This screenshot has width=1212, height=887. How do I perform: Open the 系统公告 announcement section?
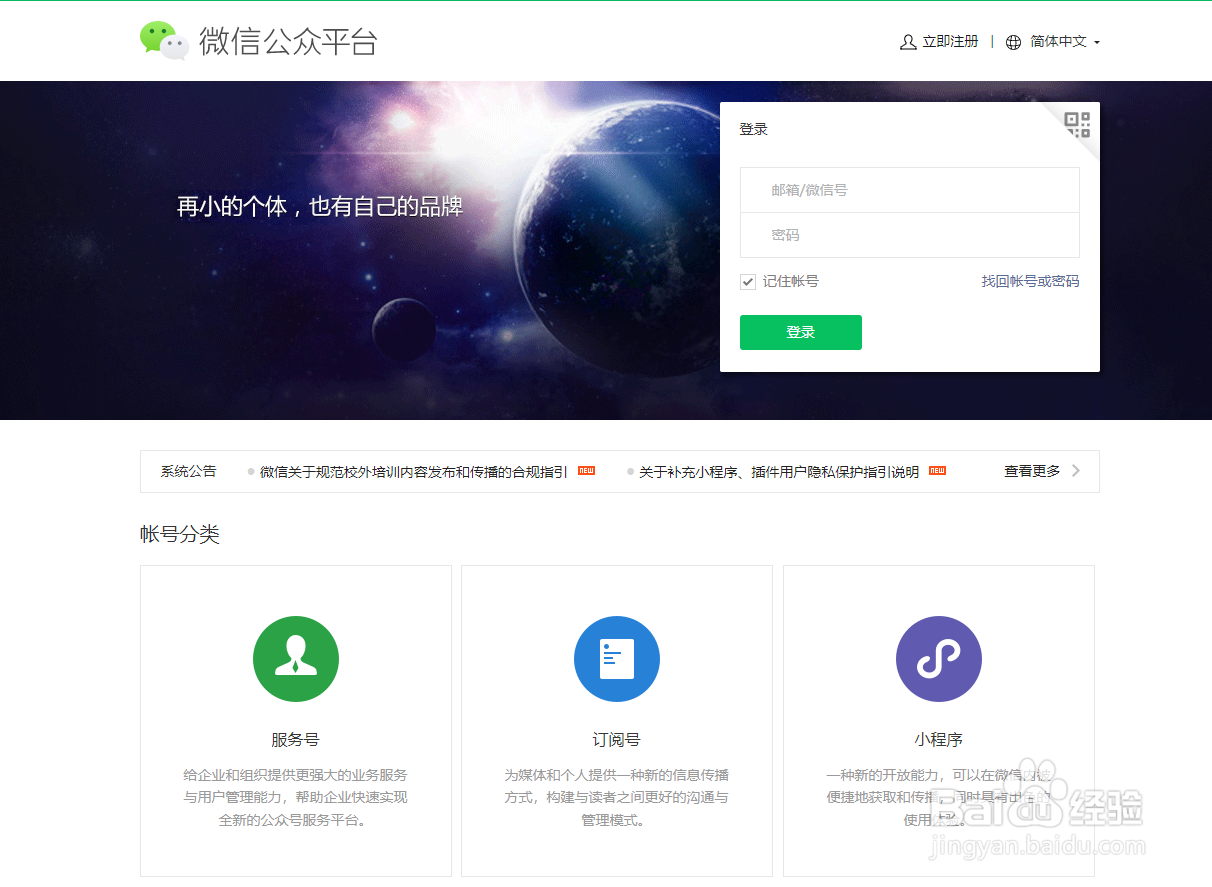coord(188,470)
